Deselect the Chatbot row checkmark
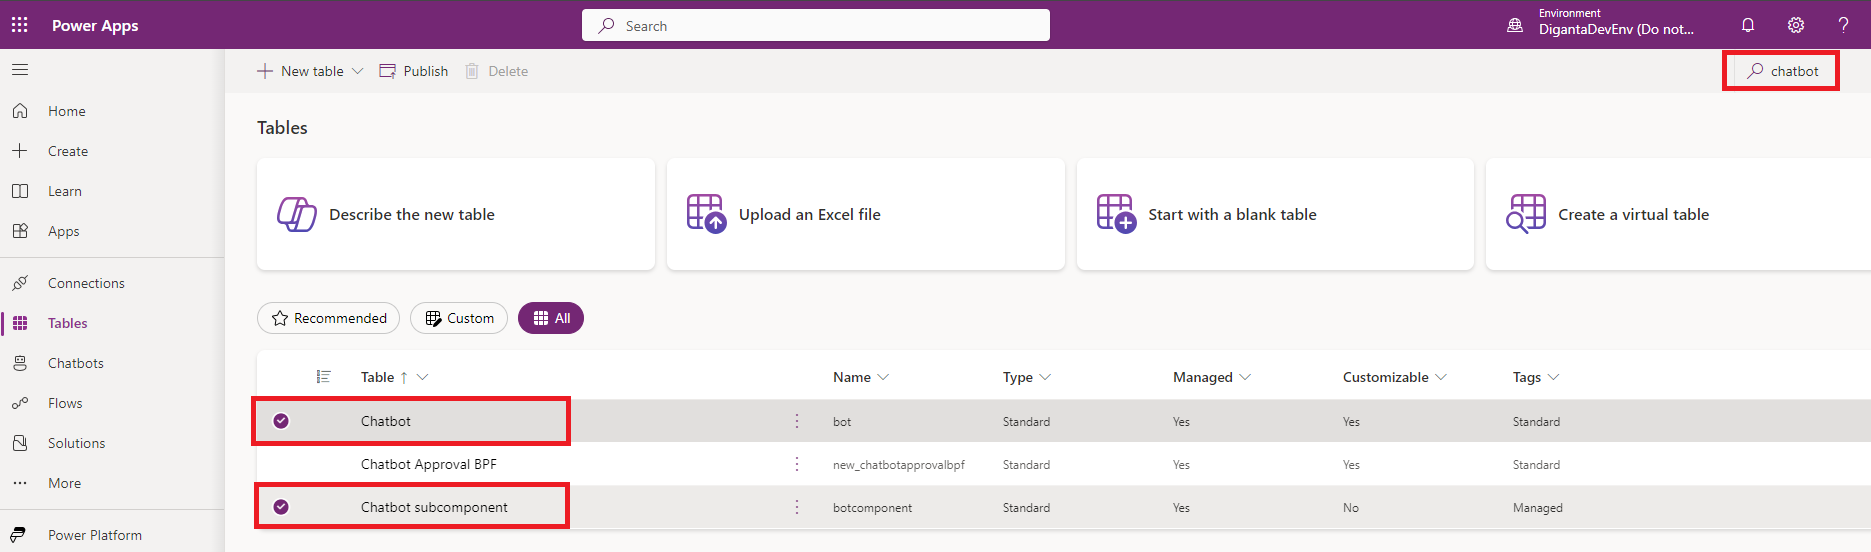Screen dimensions: 1871x552 (x=281, y=421)
